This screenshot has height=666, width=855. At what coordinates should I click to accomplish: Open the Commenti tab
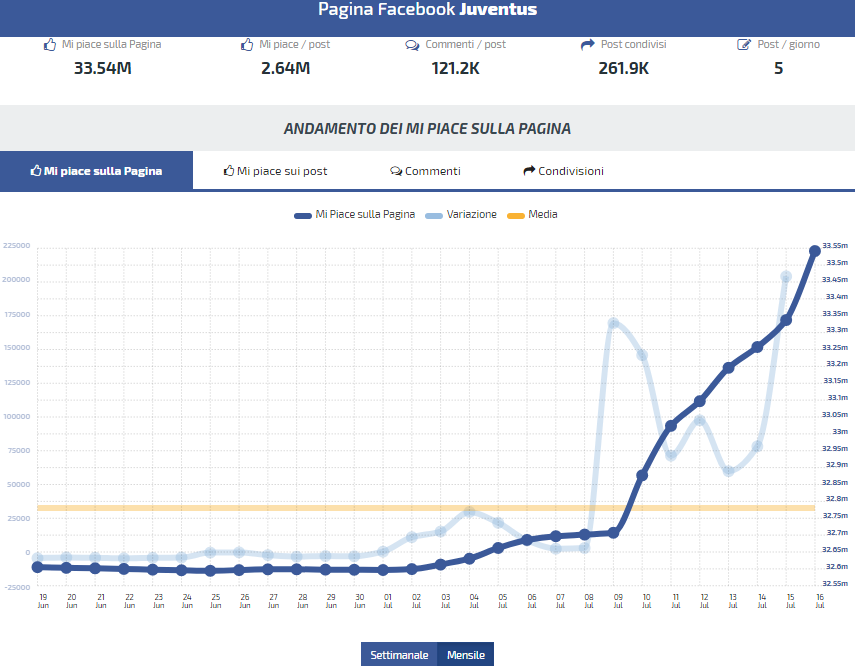[425, 171]
